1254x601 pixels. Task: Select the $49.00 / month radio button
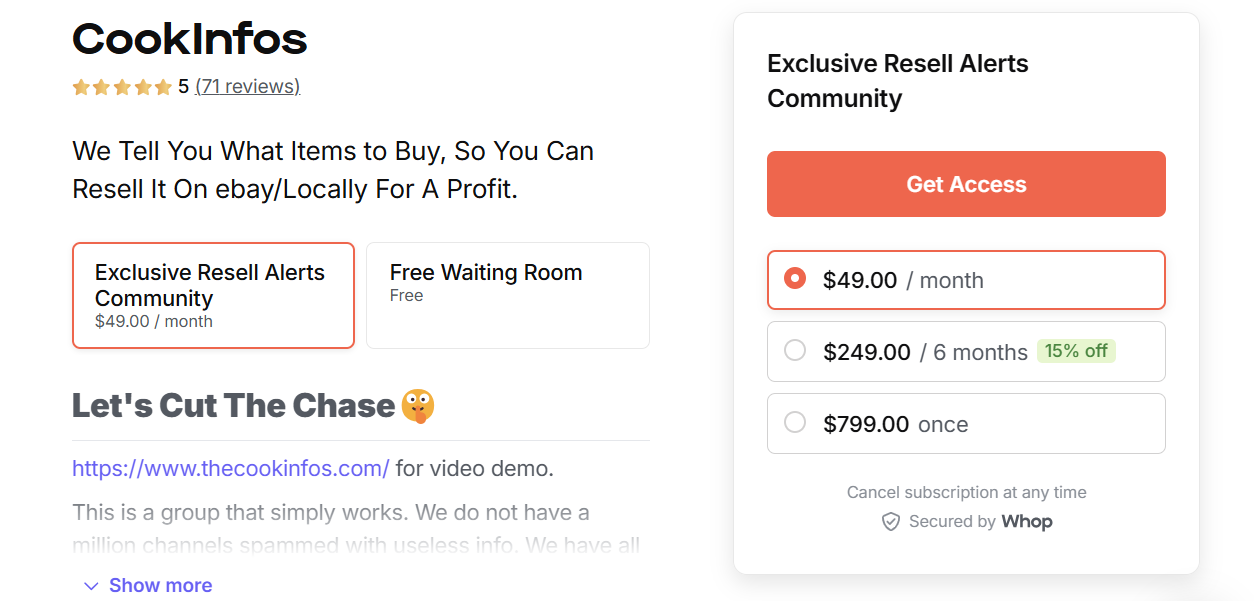[795, 280]
